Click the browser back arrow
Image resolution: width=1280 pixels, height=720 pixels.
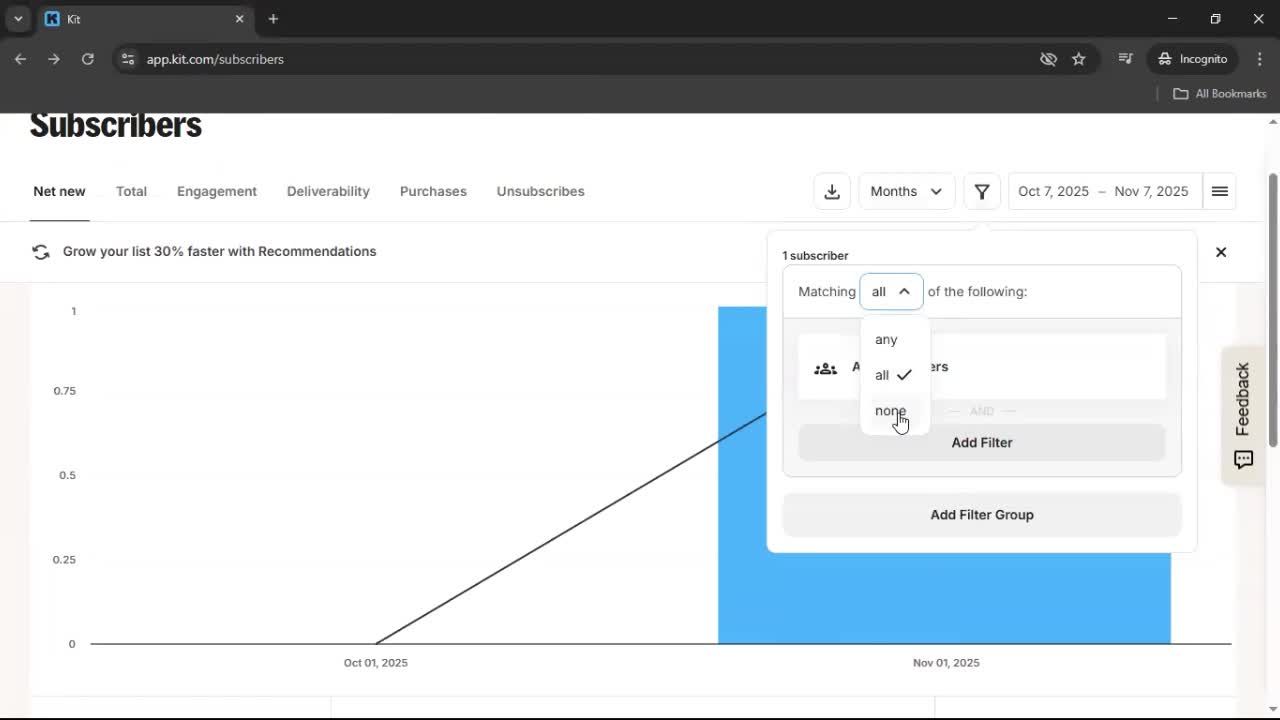[x=20, y=59]
